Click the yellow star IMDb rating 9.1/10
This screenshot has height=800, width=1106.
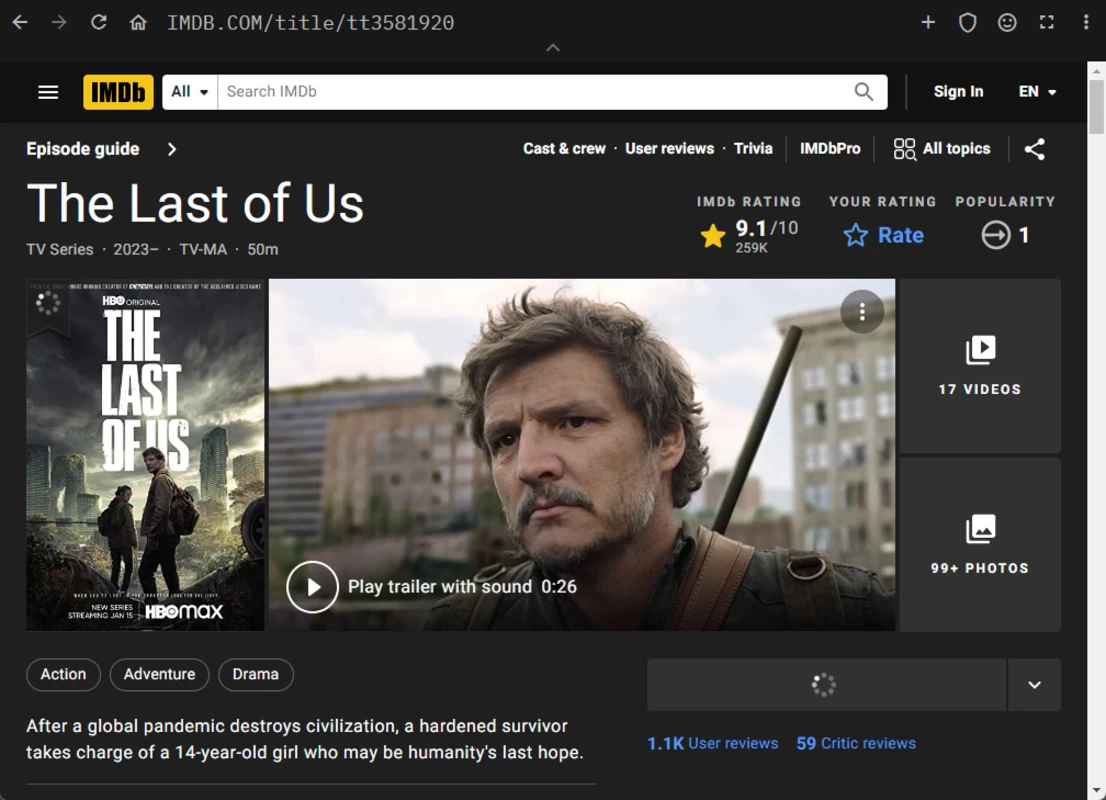coord(749,235)
